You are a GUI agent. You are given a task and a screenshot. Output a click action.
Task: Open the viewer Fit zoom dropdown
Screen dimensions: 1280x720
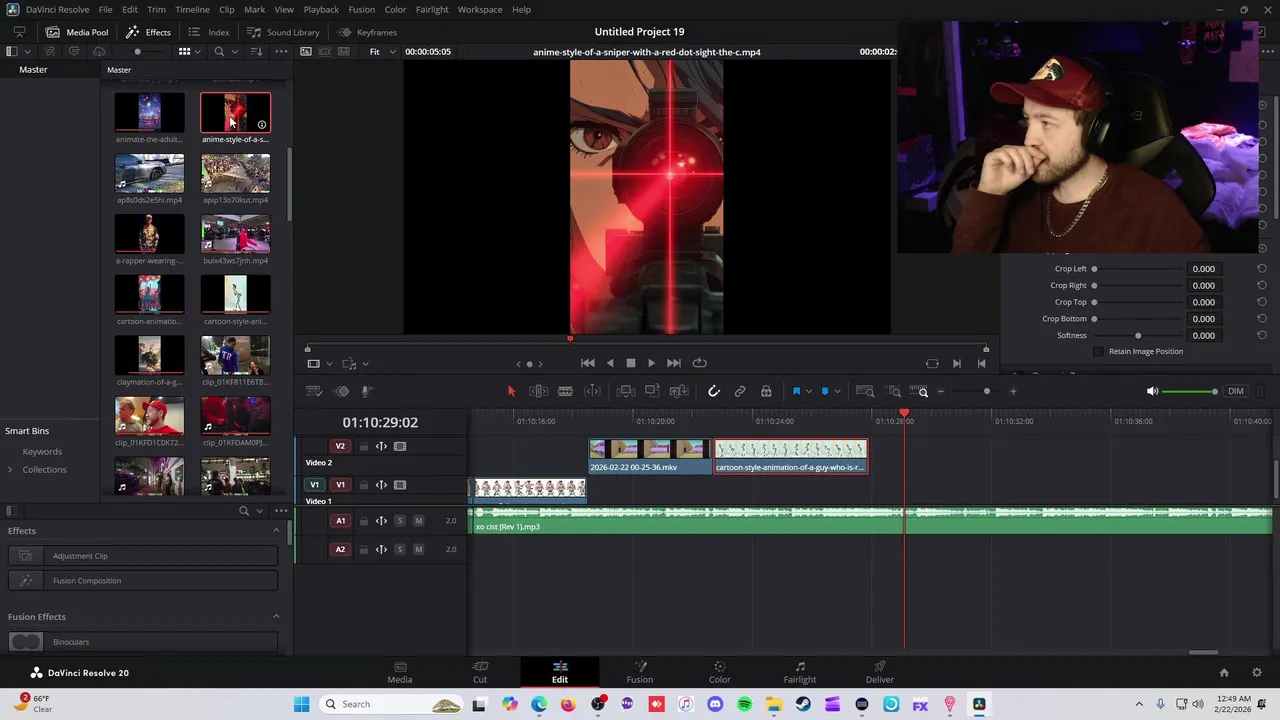point(382,51)
